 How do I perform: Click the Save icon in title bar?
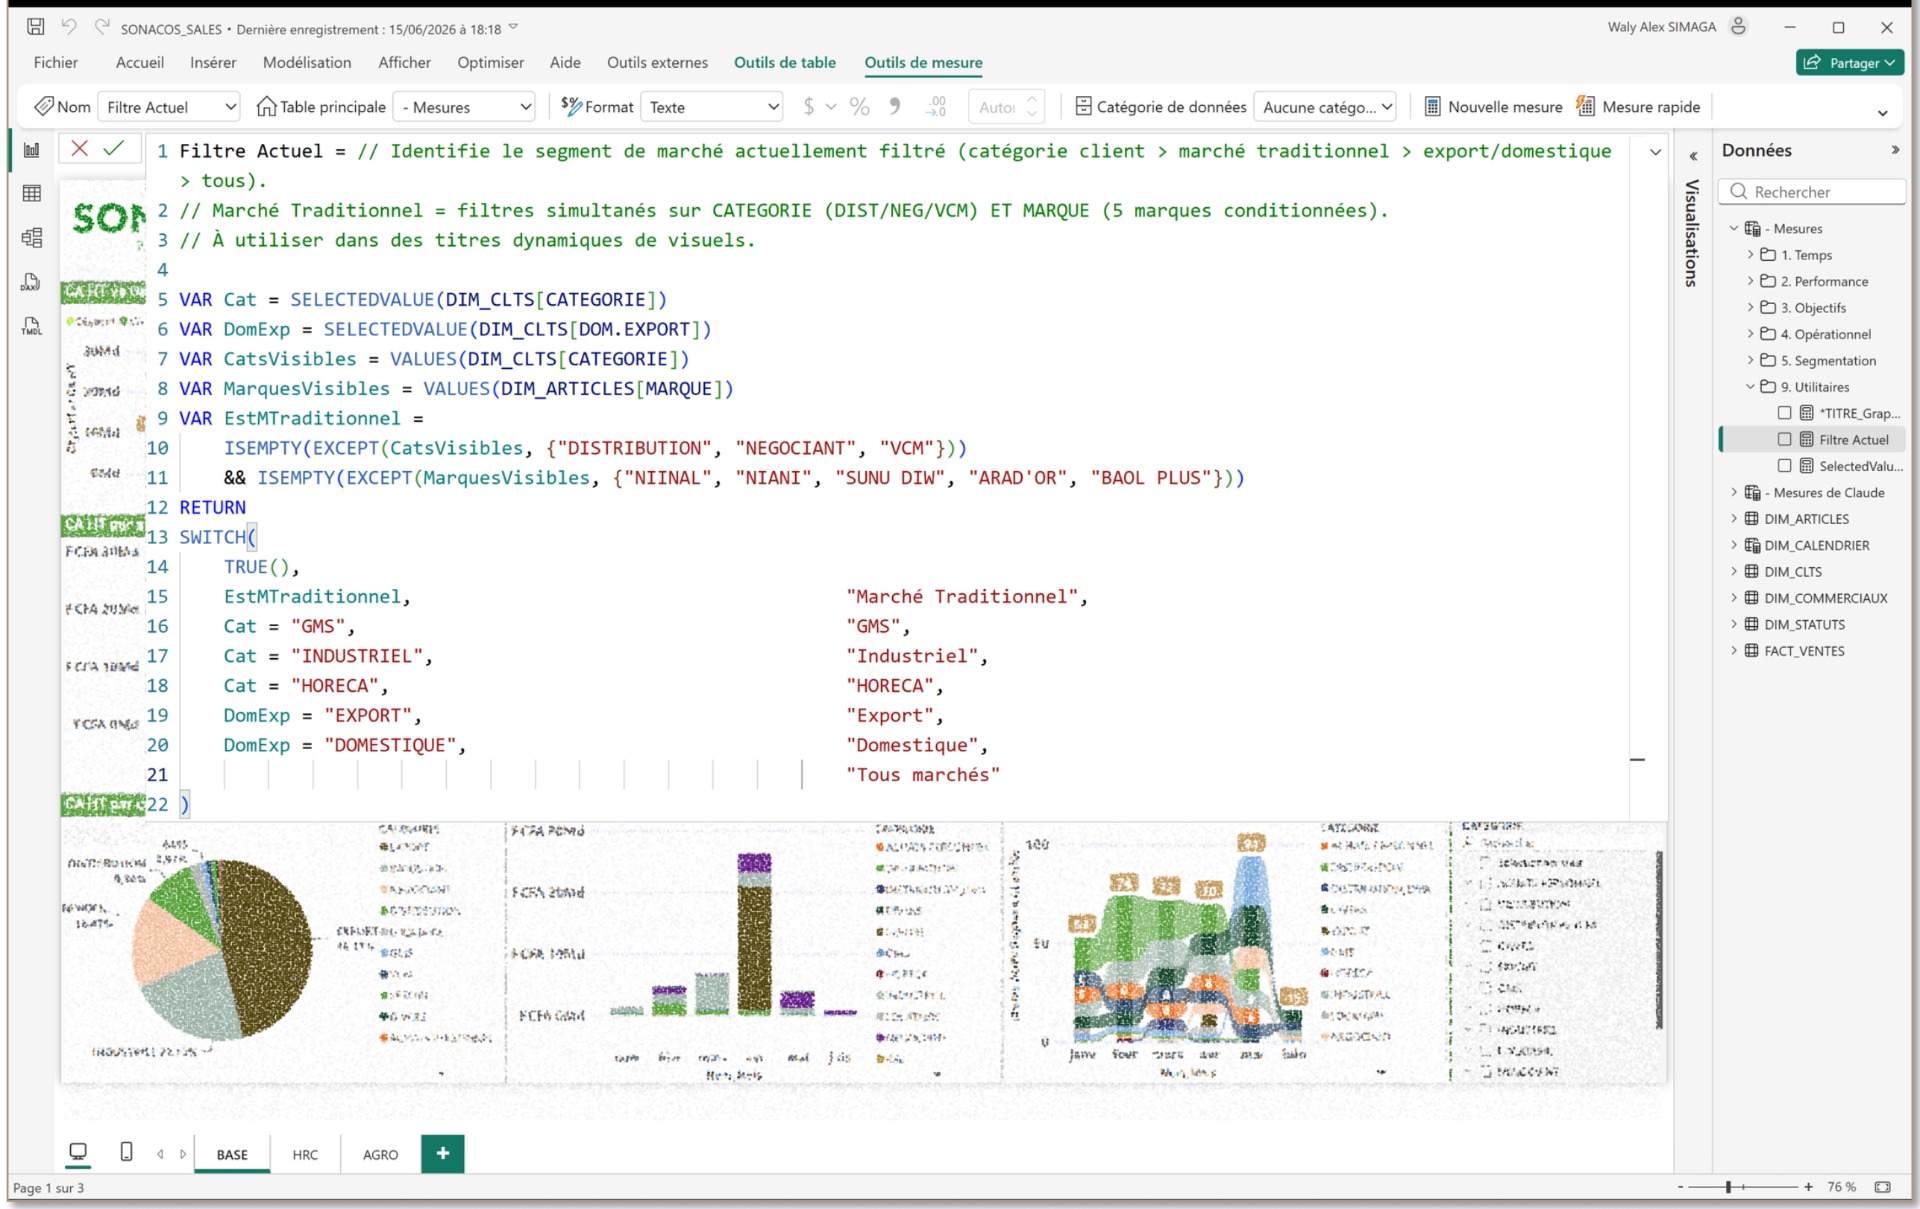(x=35, y=27)
